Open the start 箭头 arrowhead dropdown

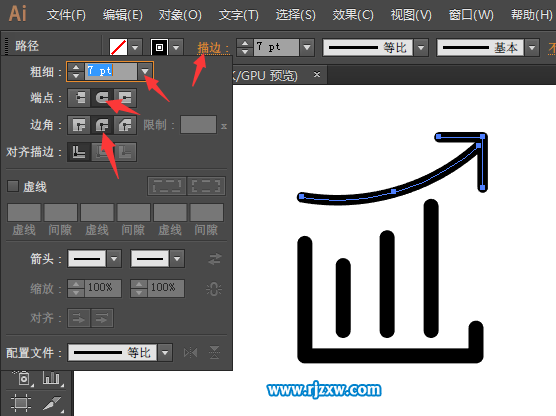tap(114, 259)
